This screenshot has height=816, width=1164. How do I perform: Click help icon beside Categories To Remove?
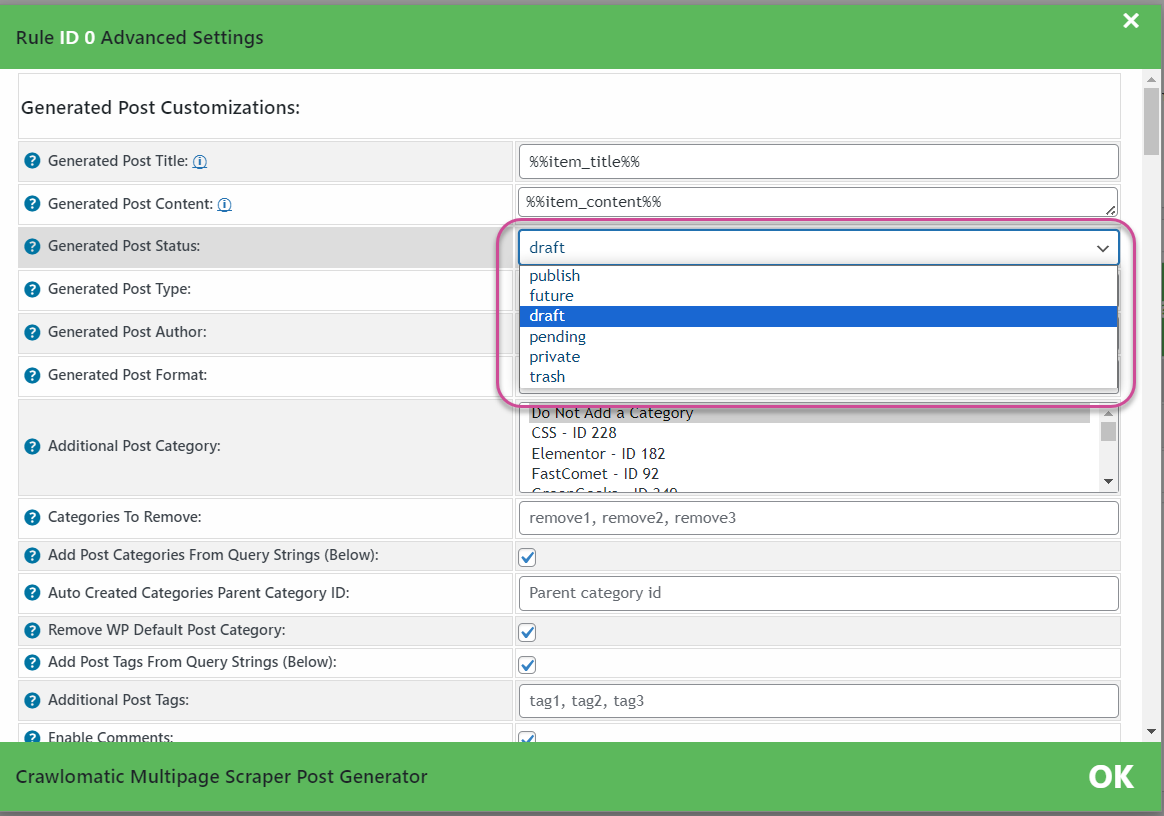(32, 518)
